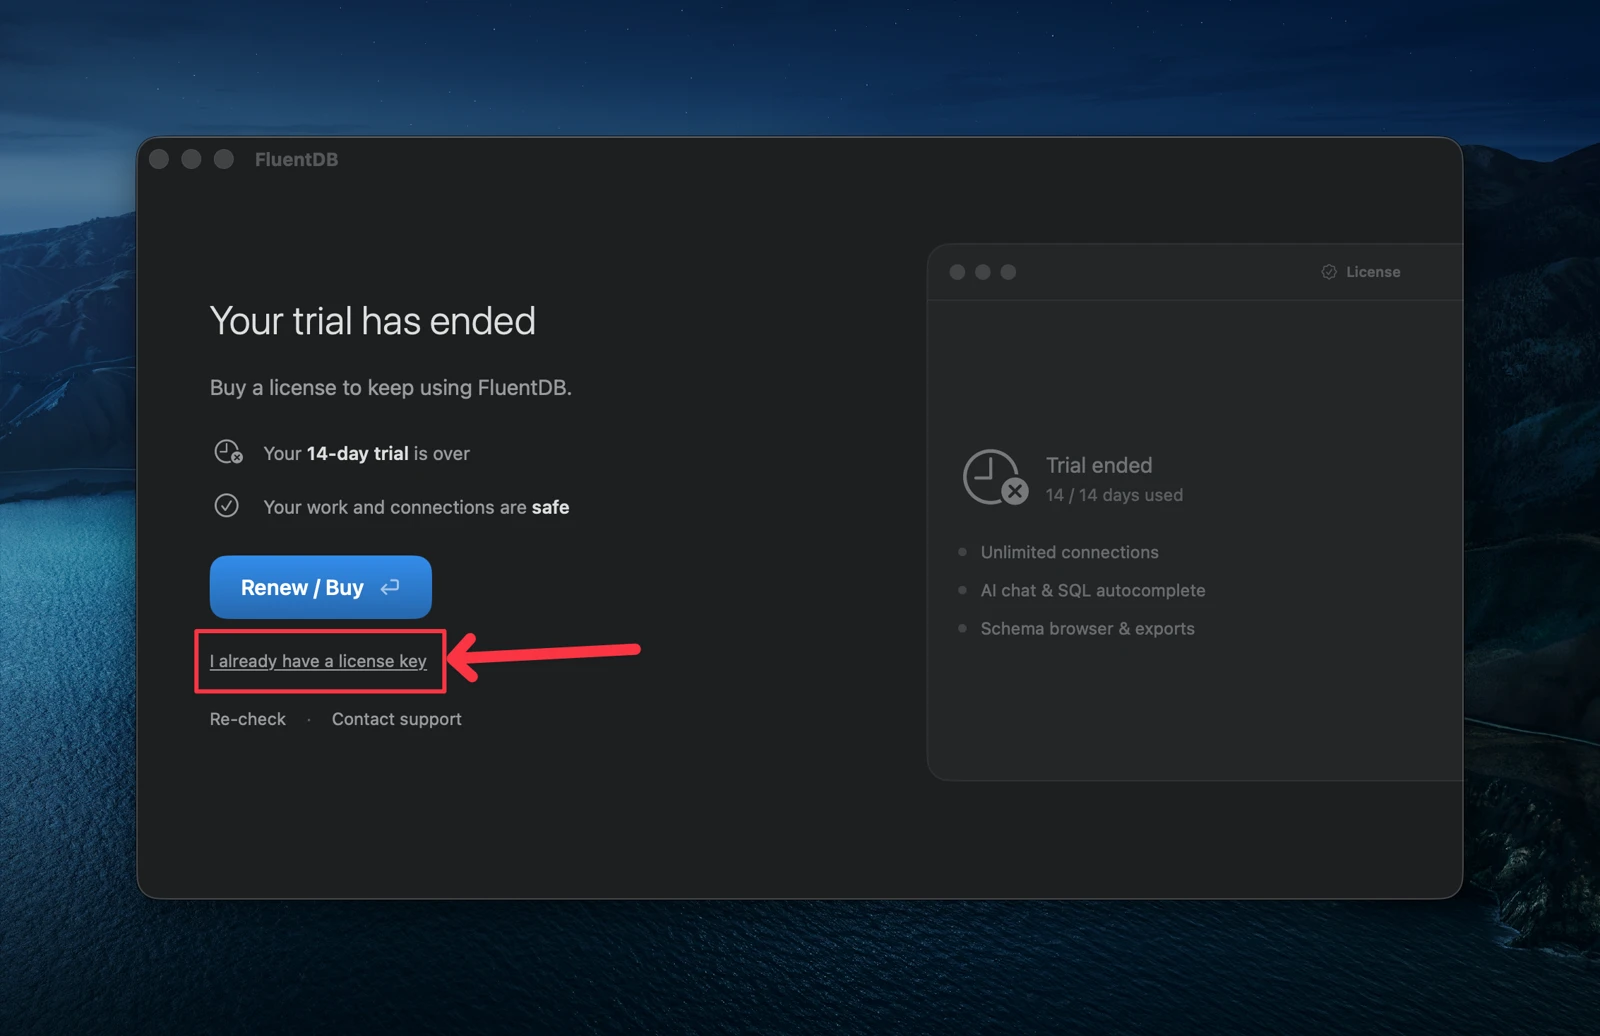This screenshot has width=1600, height=1036.
Task: Click the 'Trial ended' title in preview
Action: pos(1099,465)
